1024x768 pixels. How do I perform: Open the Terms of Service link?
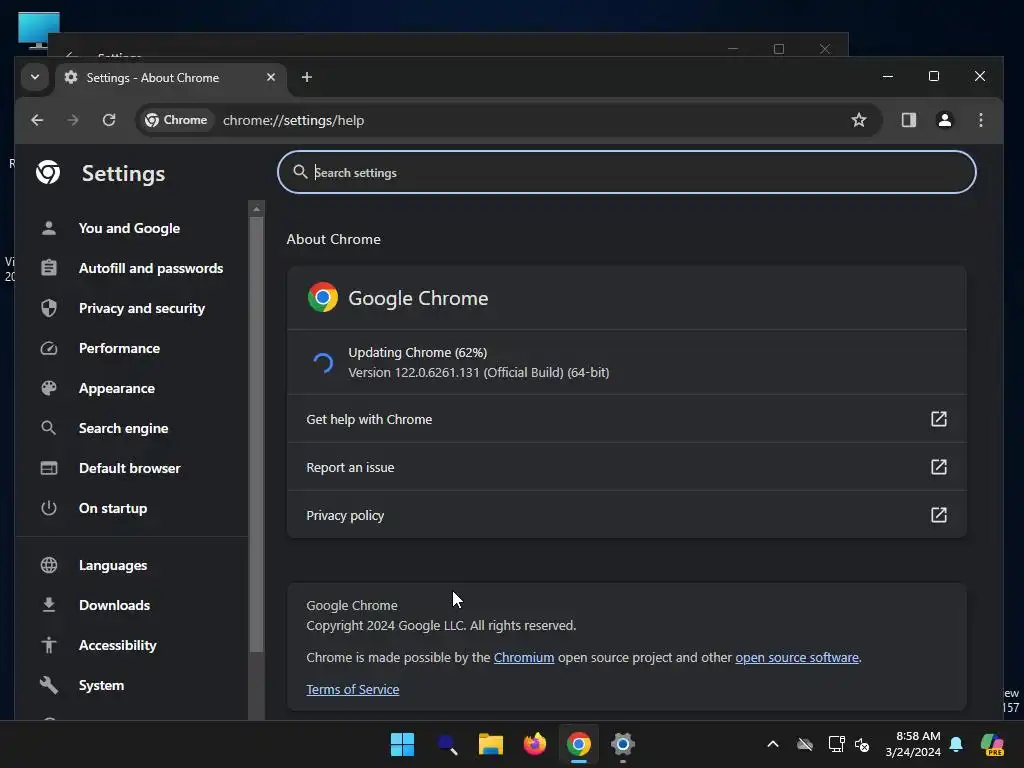(353, 690)
